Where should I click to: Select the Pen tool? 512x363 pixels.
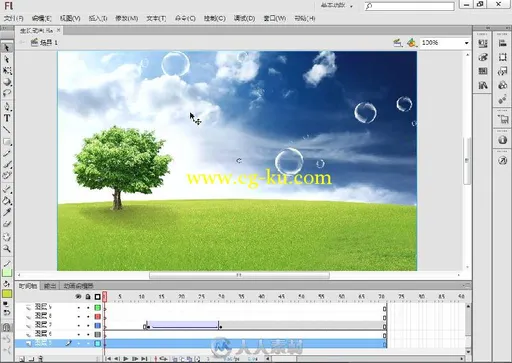[x=7, y=107]
